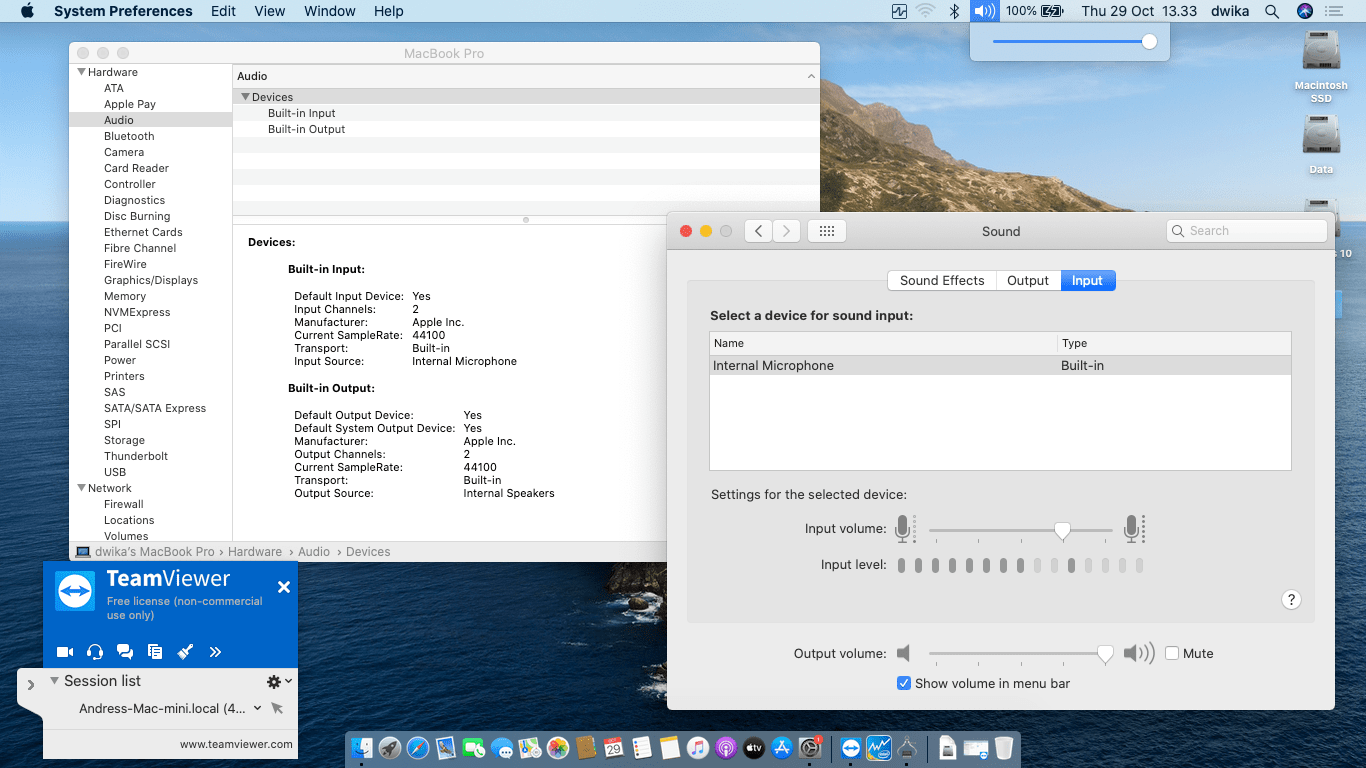The width and height of the screenshot is (1366, 768).
Task: Open the Window menu
Action: (x=330, y=11)
